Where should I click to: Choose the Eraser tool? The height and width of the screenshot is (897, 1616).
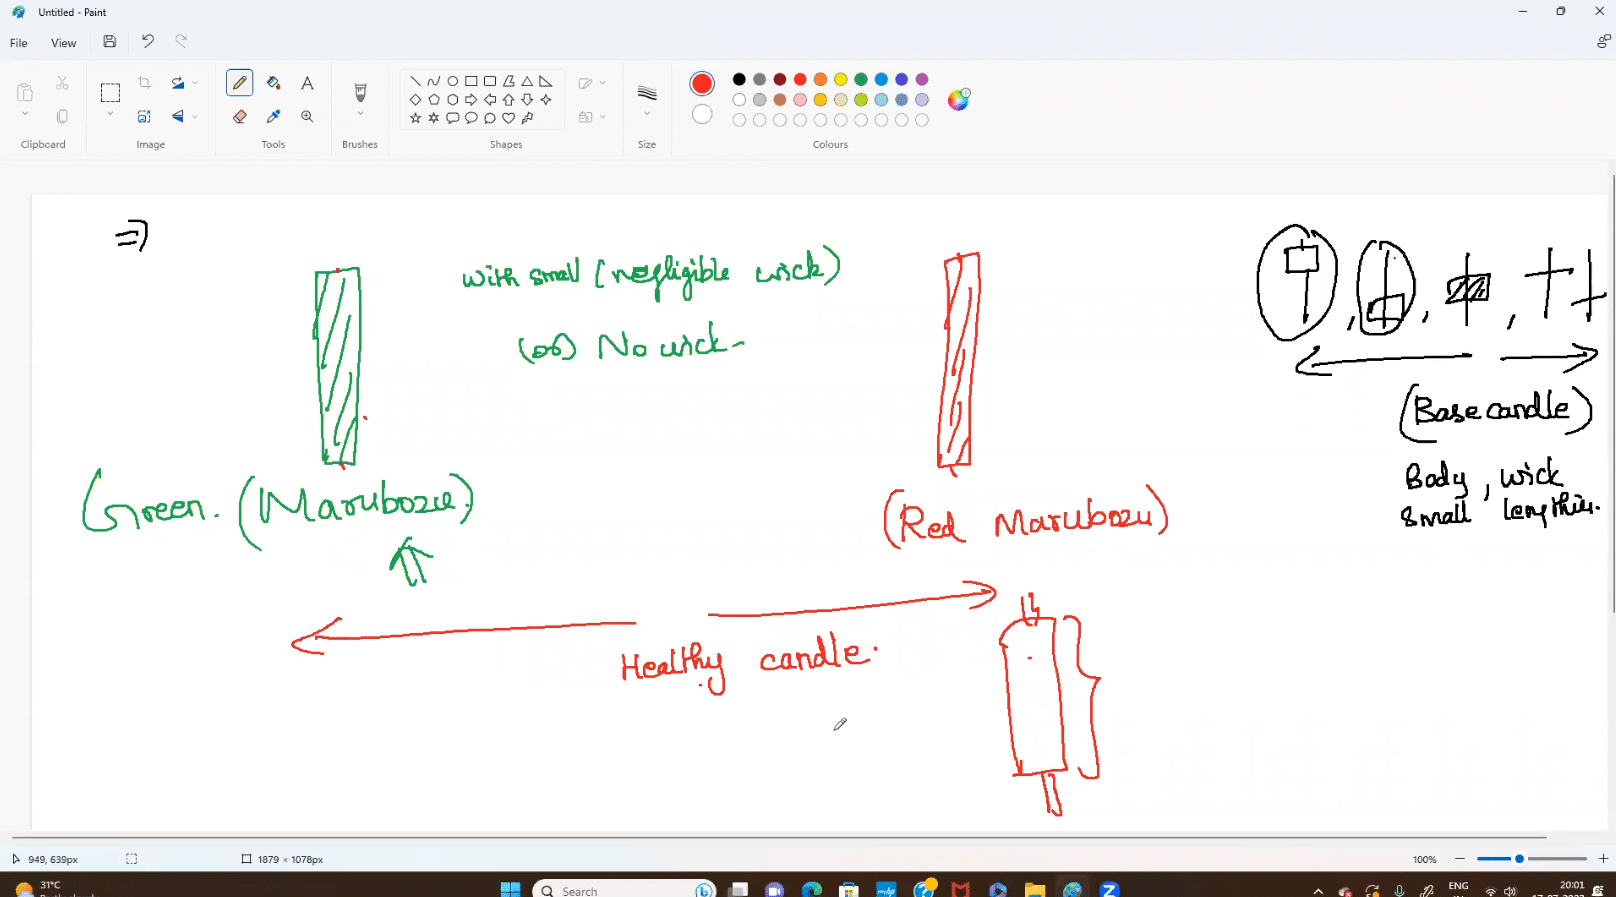click(240, 117)
